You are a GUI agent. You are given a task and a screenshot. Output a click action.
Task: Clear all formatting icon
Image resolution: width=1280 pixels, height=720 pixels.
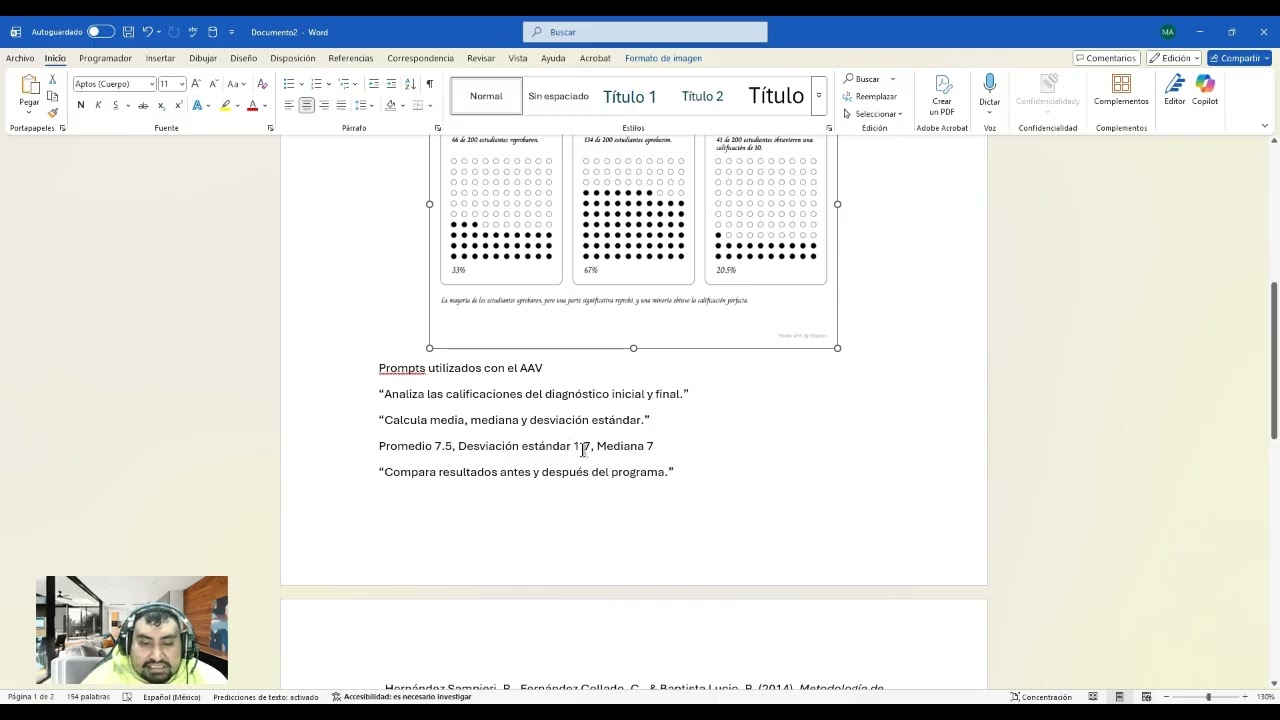pyautogui.click(x=262, y=84)
